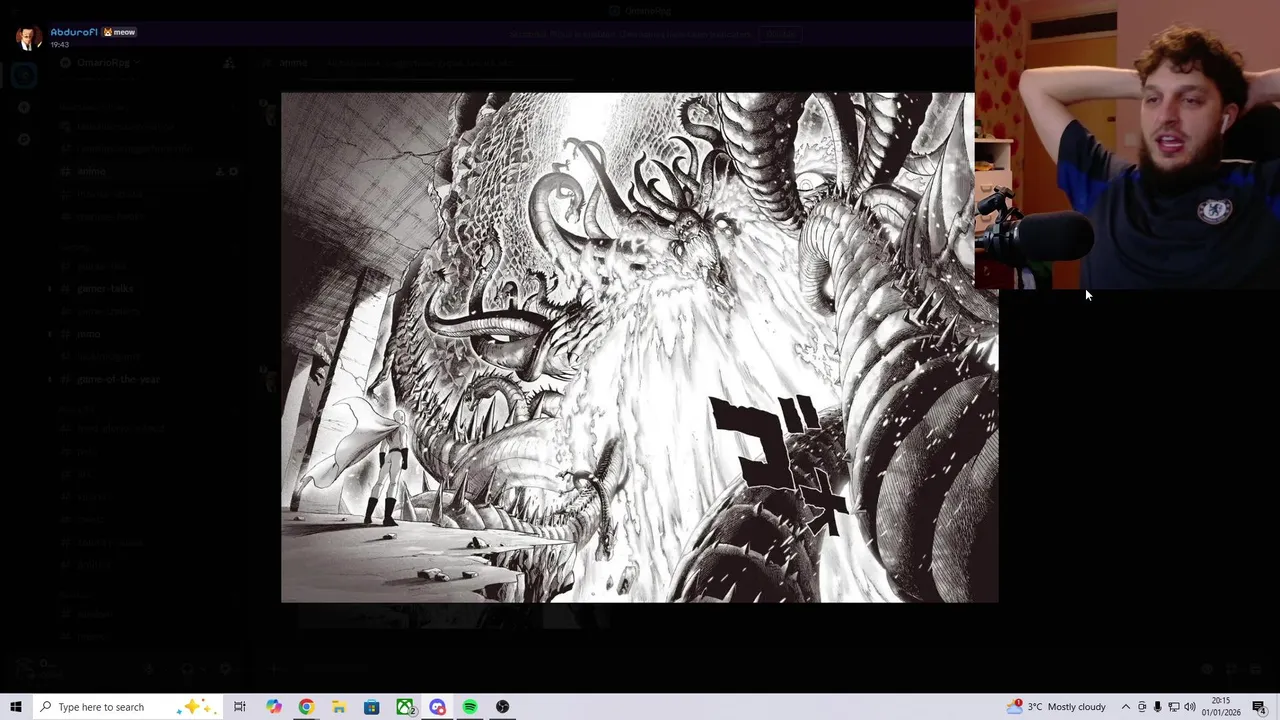Open the network status tray icon

1174,707
